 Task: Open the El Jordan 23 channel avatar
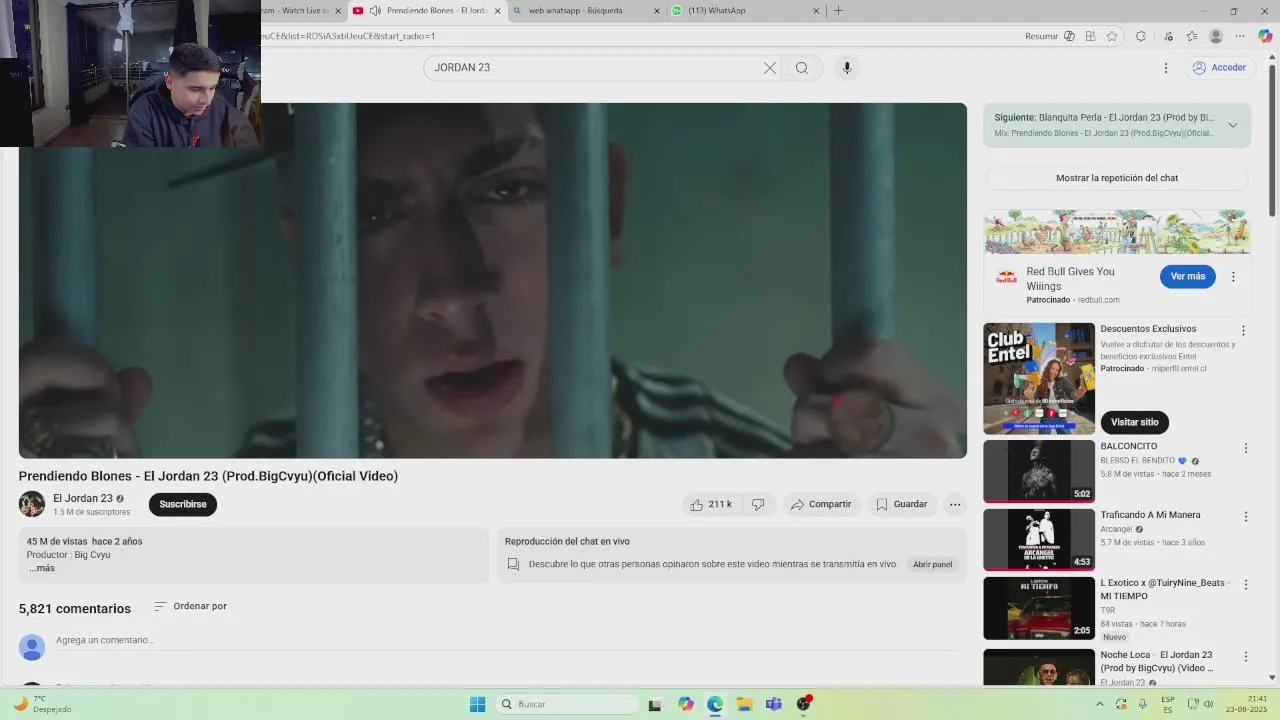(32, 504)
